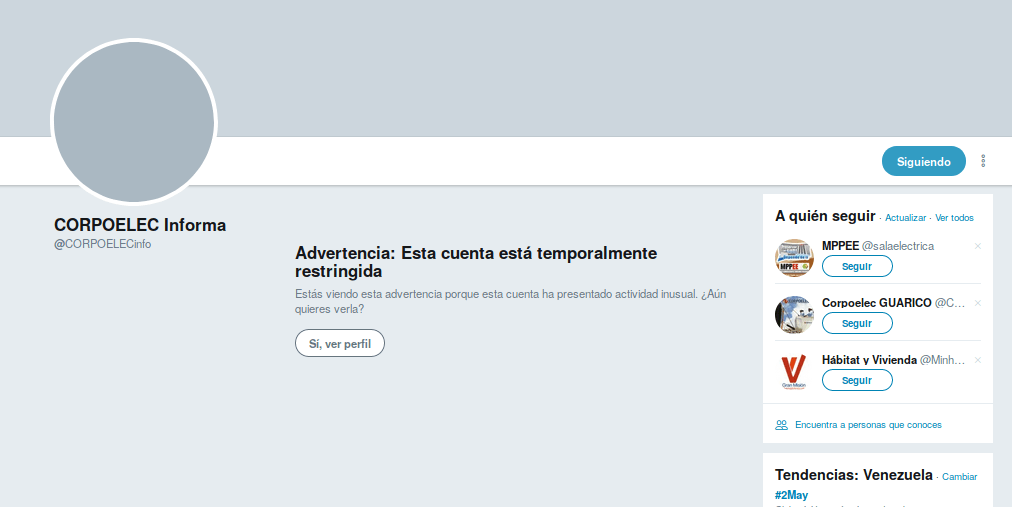The image size is (1012, 507).
Task: Dismiss the Corpoelec GUARICO suggestion
Action: [x=978, y=303]
